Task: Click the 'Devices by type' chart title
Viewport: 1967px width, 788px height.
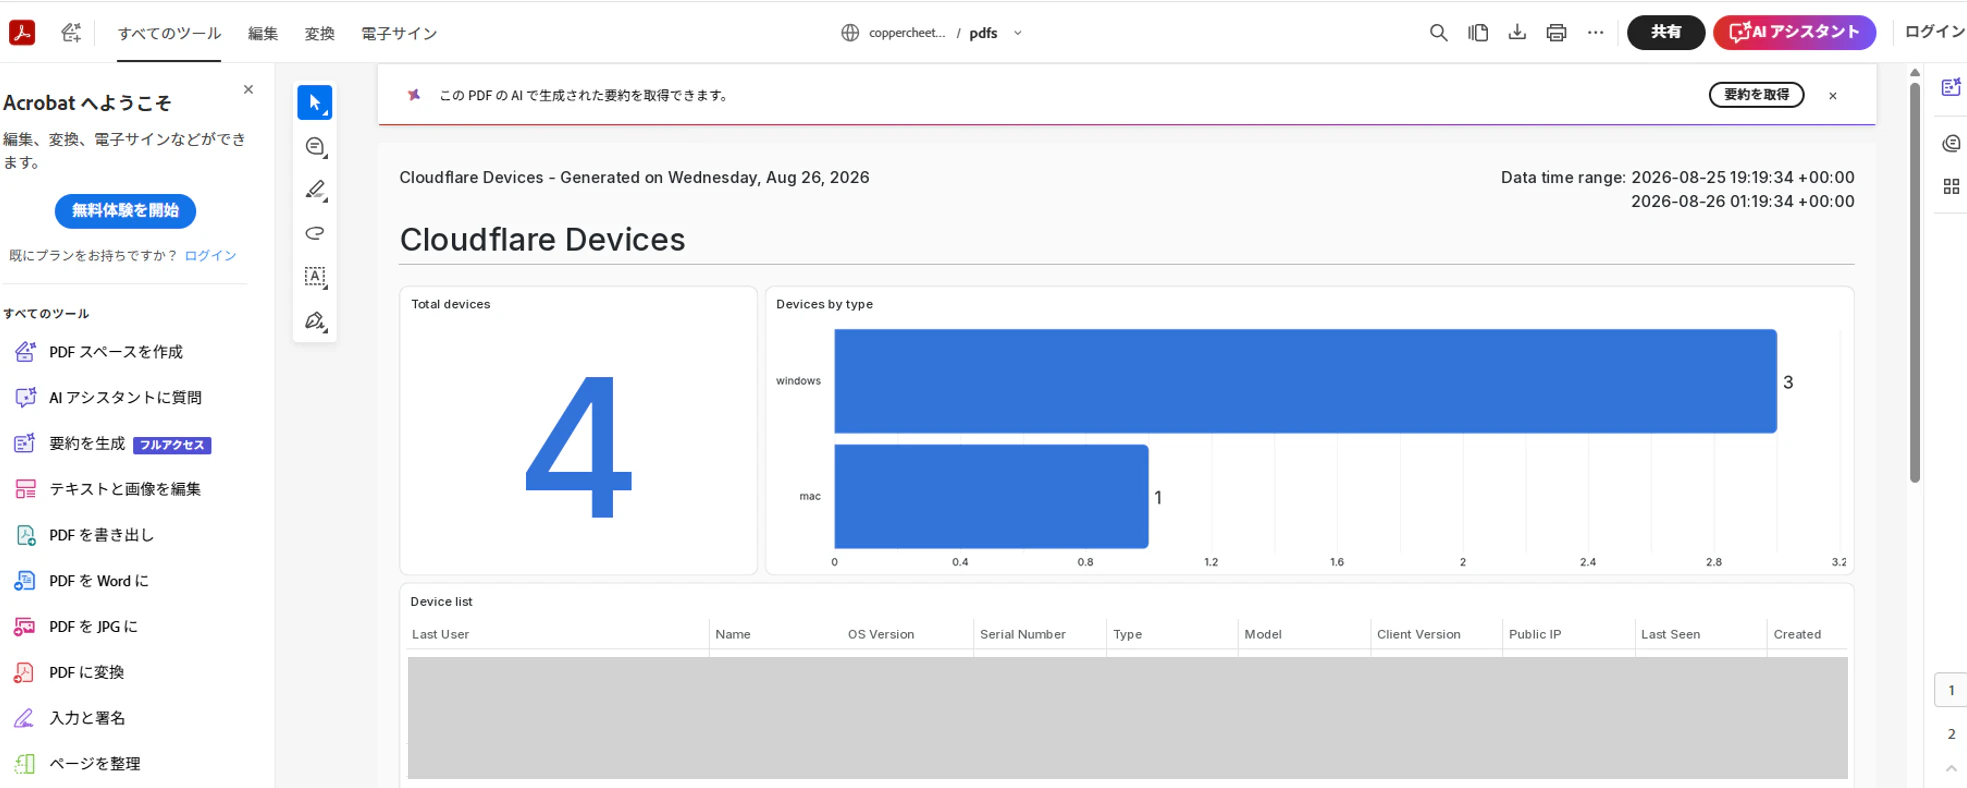Action: coord(825,304)
